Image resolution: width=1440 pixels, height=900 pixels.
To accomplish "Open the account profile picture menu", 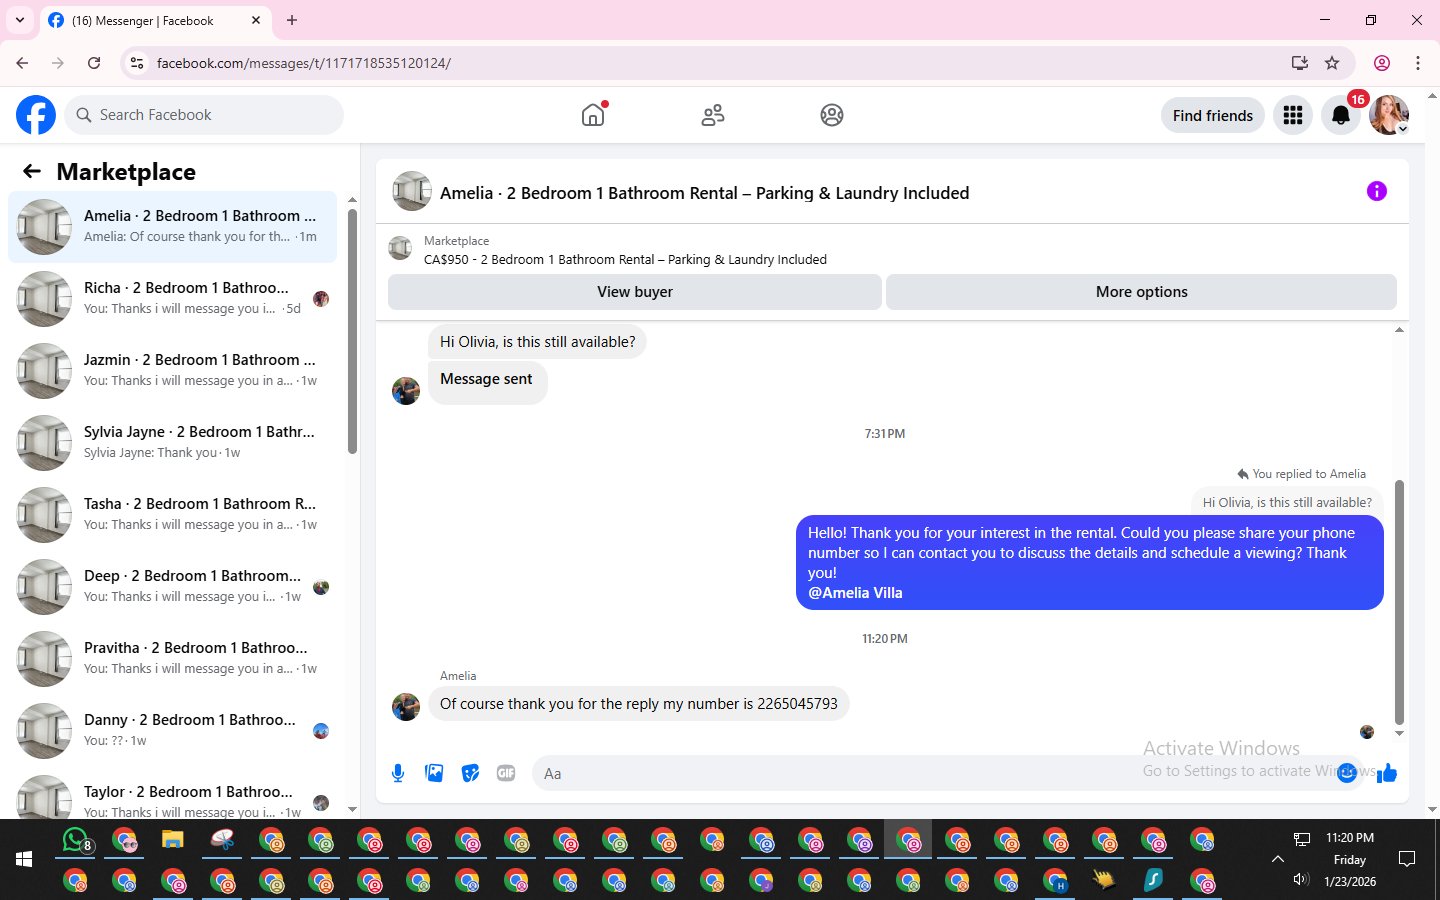I will (x=1389, y=115).
